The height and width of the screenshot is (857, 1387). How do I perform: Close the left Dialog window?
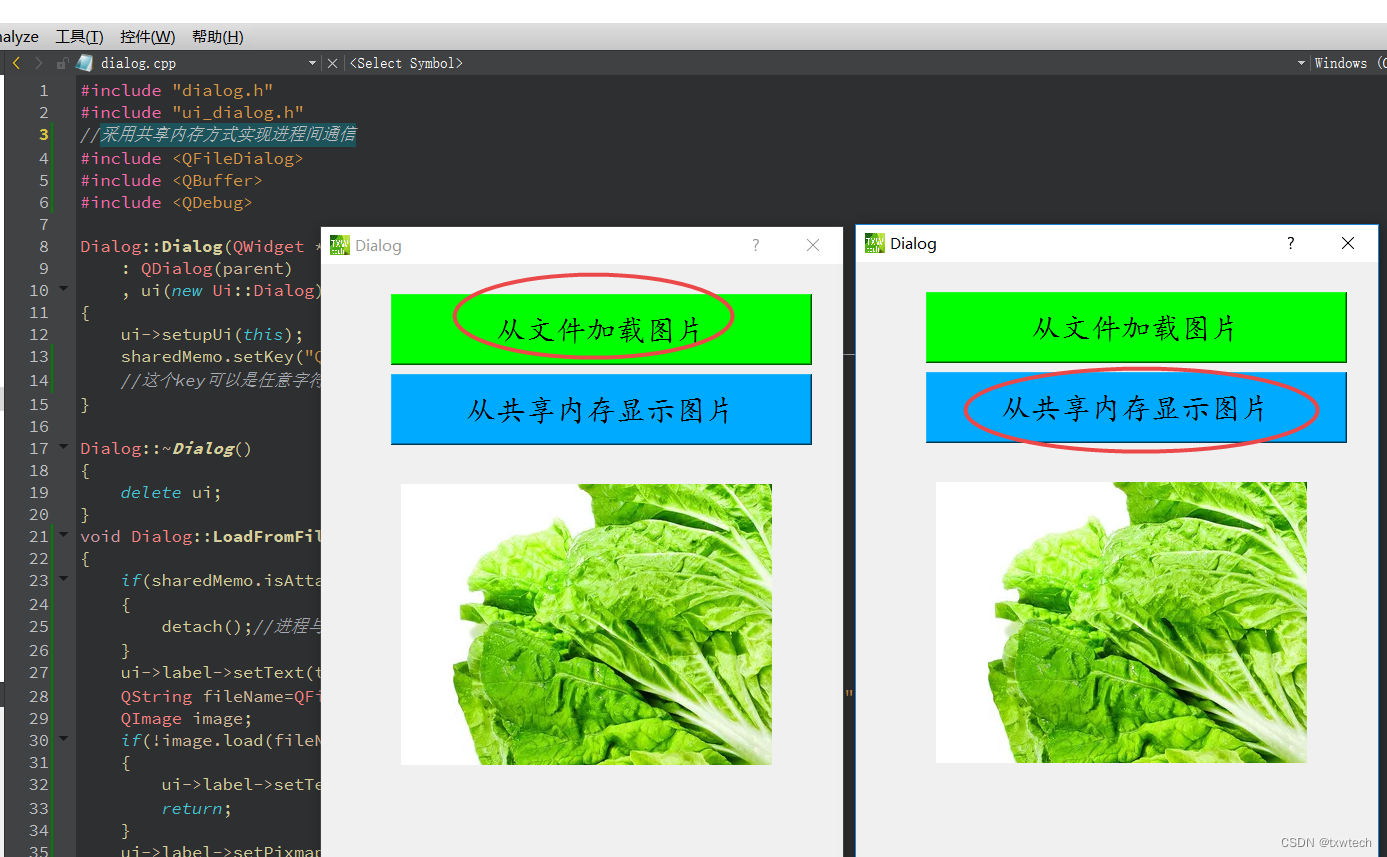[813, 245]
